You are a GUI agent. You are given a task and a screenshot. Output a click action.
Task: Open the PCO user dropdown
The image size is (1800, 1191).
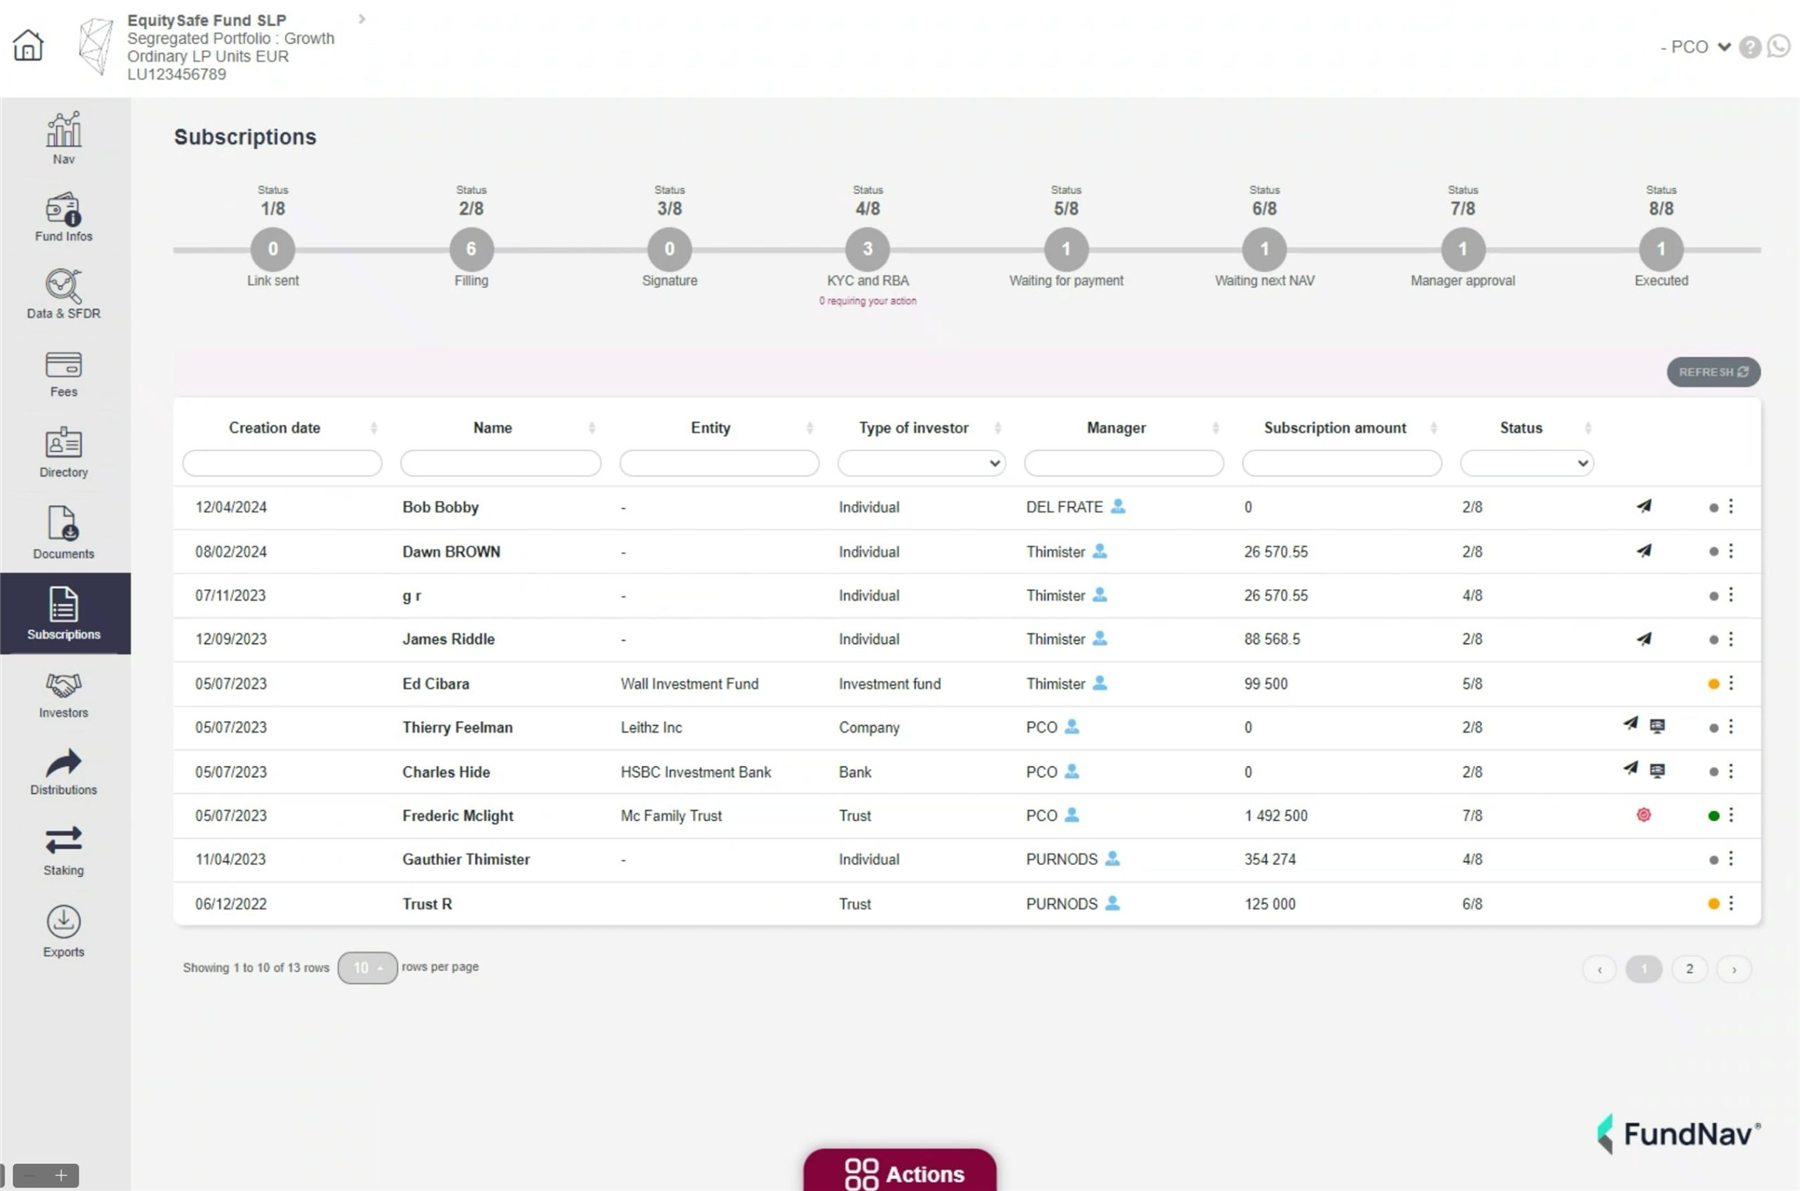(x=1697, y=47)
